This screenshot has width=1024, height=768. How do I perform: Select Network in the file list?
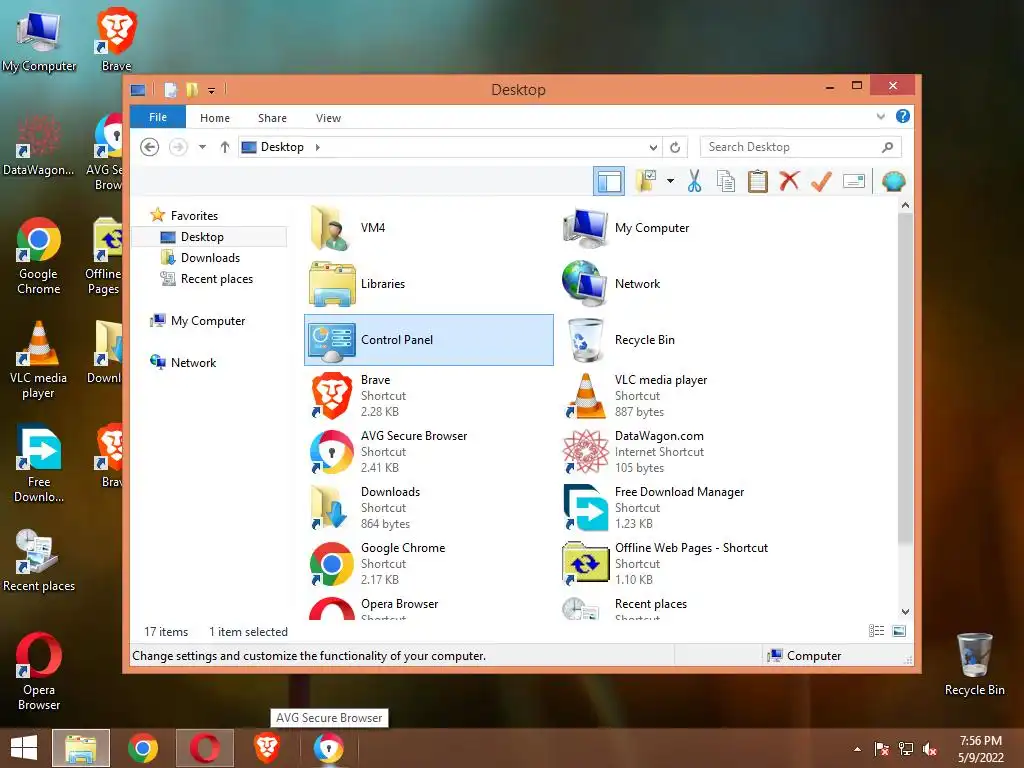[682, 284]
